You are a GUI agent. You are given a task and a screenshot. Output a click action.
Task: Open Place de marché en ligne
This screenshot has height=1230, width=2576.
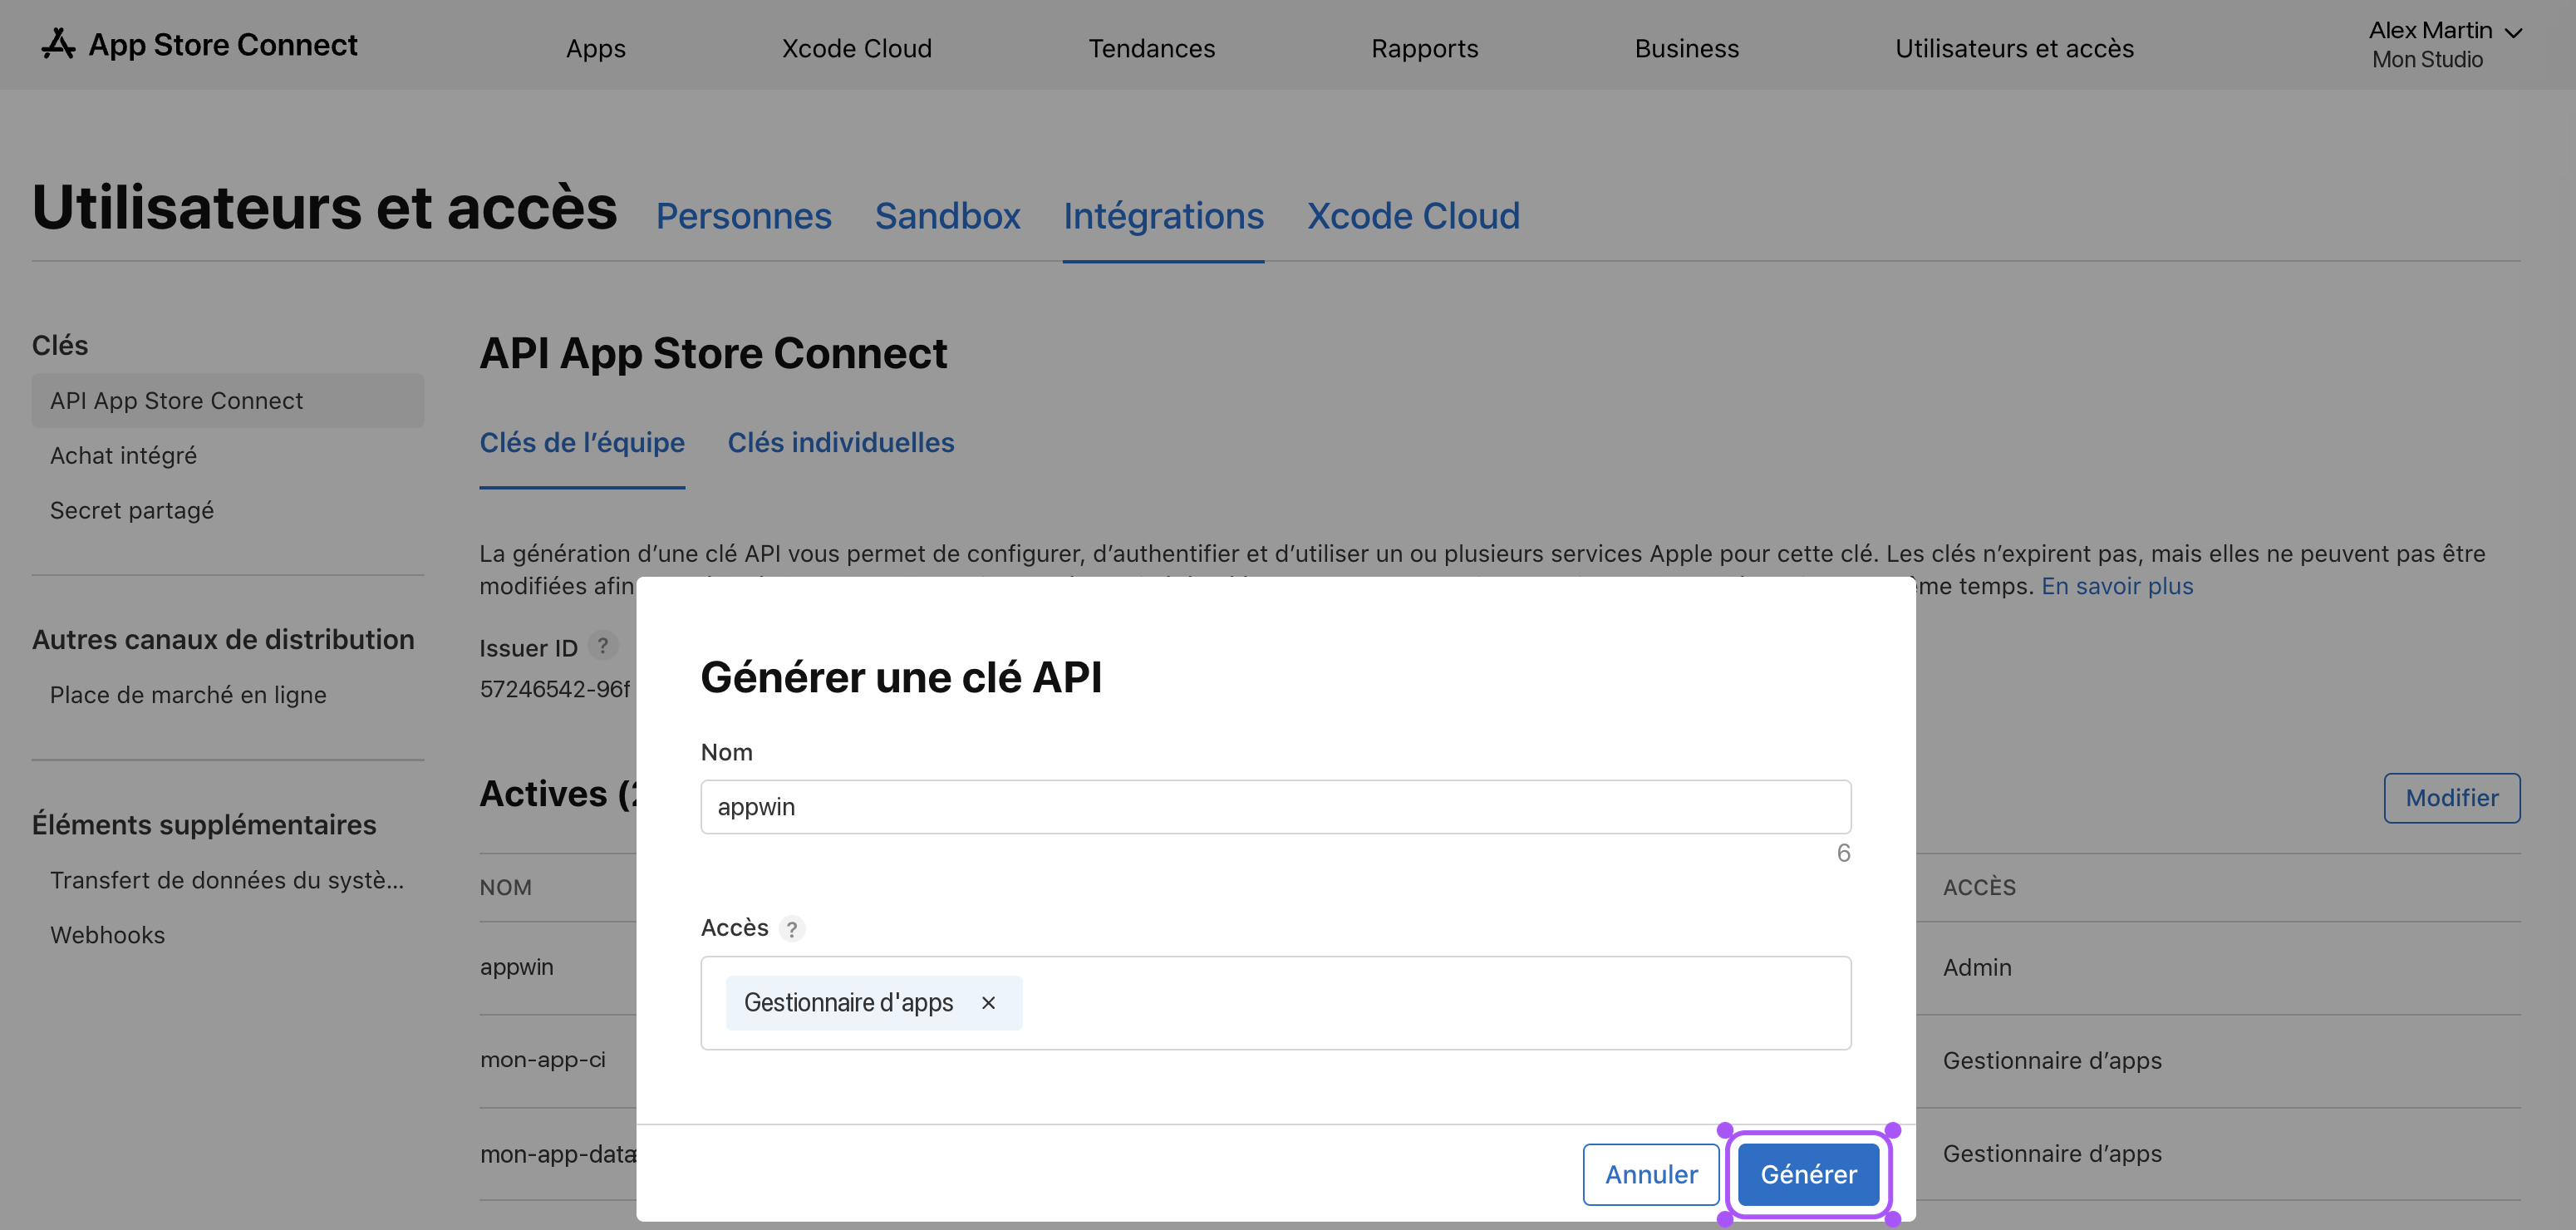188,695
